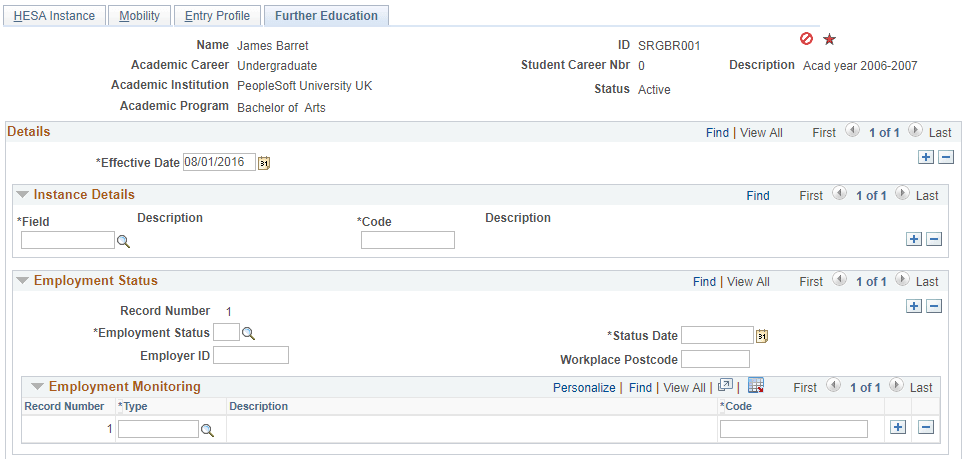Viewport: 962px width, 459px height.
Task: Open Employment Monitoring grid in new window
Action: (725, 385)
